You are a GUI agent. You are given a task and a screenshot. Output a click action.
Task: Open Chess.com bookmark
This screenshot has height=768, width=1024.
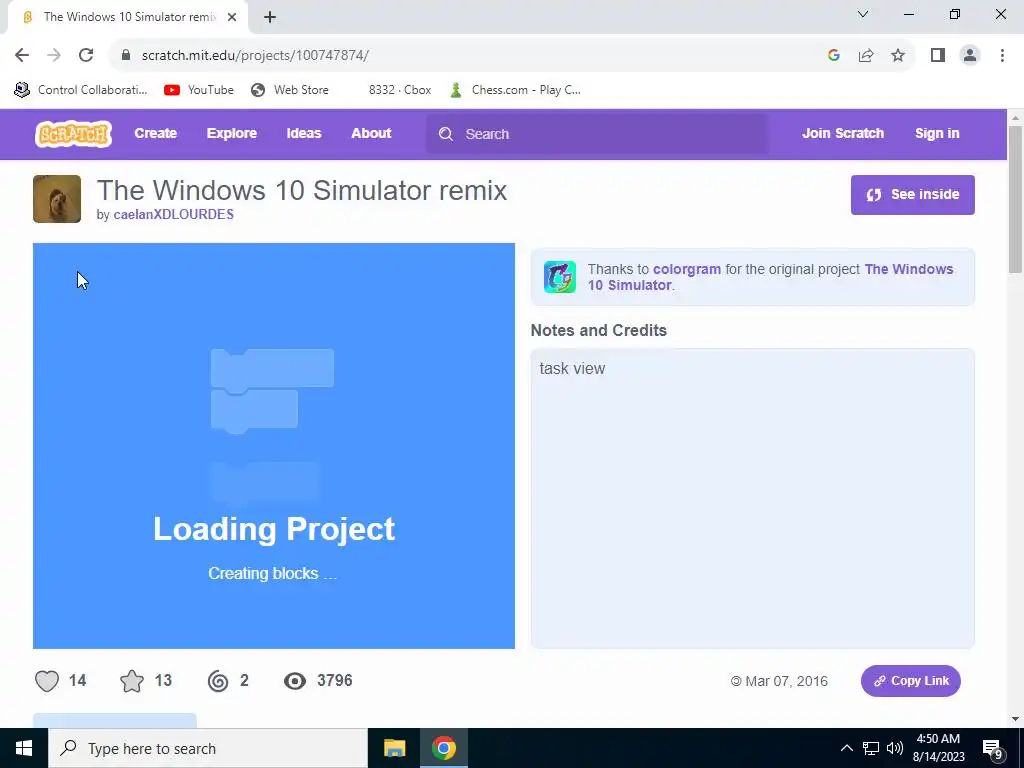(515, 90)
